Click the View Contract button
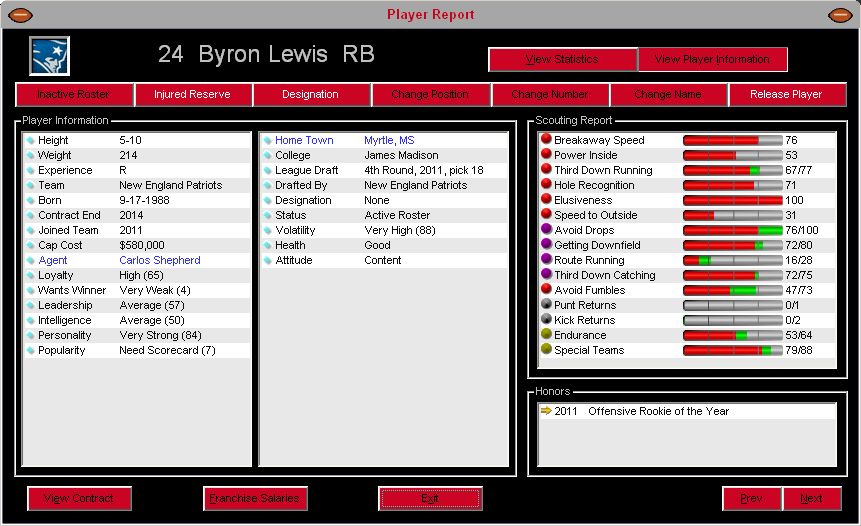The width and height of the screenshot is (861, 526). [79, 498]
